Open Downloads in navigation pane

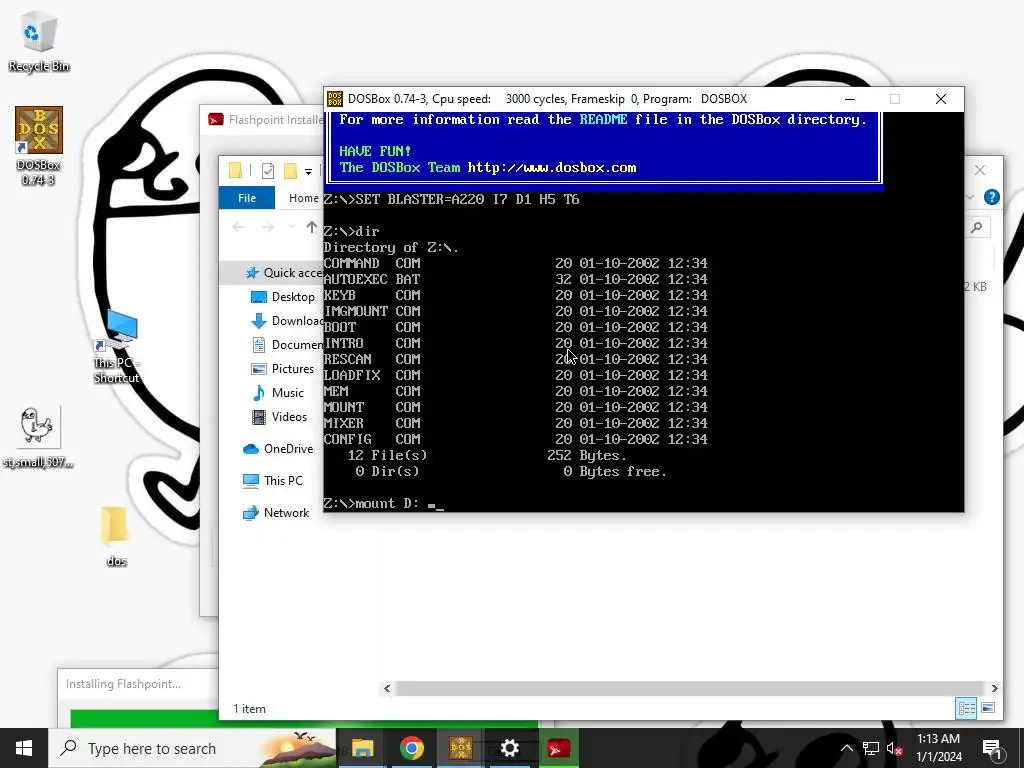pos(287,321)
